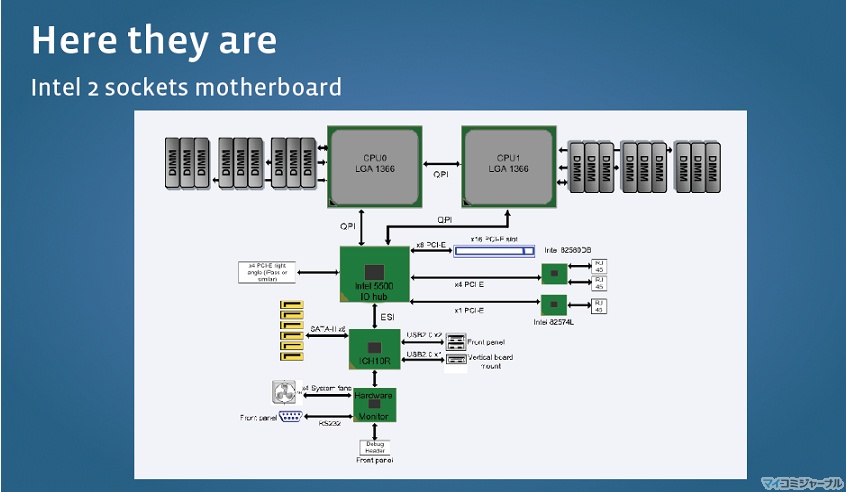Image resolution: width=846 pixels, height=492 pixels.
Task: Select the x16 PCI-E slot graphic
Action: [x=494, y=251]
